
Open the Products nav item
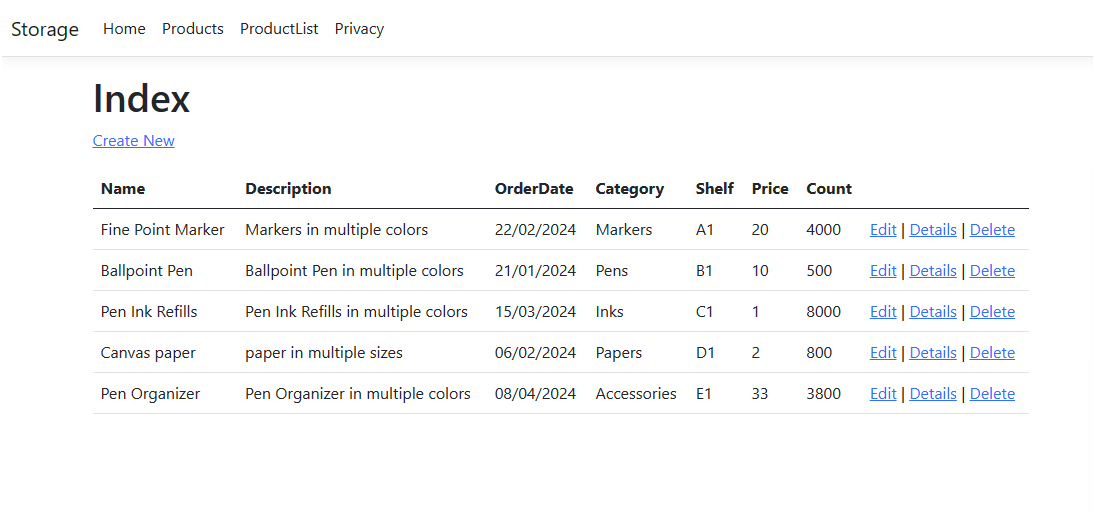click(193, 29)
